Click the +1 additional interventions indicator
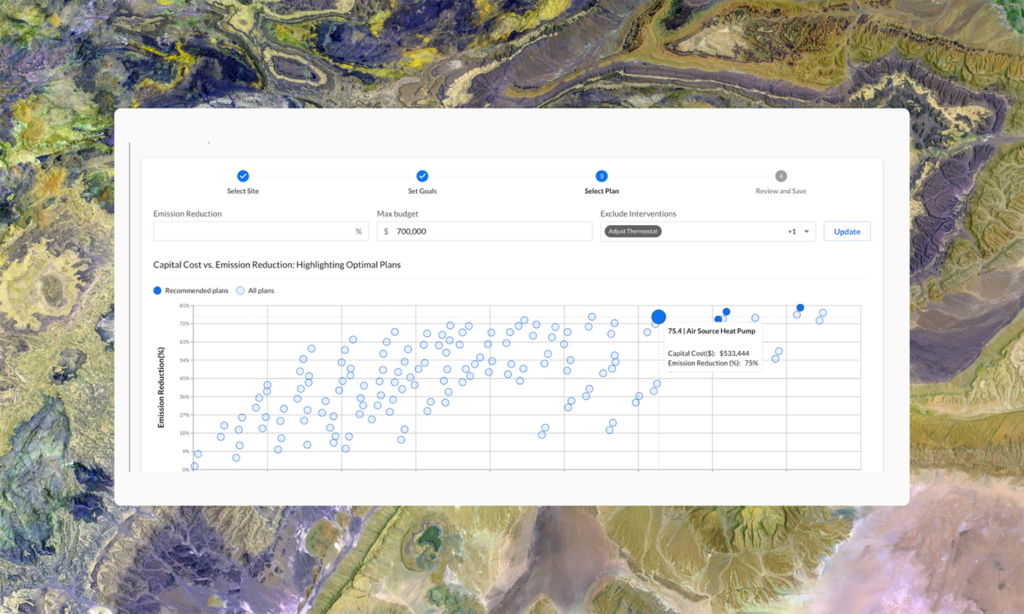 tap(791, 232)
